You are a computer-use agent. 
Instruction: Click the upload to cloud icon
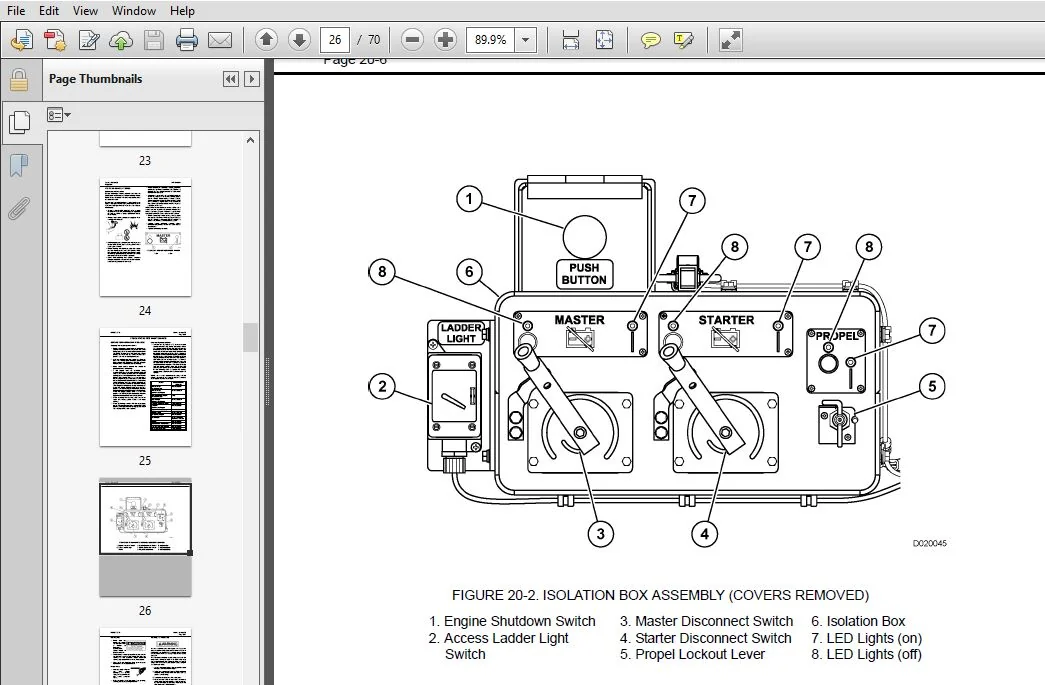tap(121, 40)
